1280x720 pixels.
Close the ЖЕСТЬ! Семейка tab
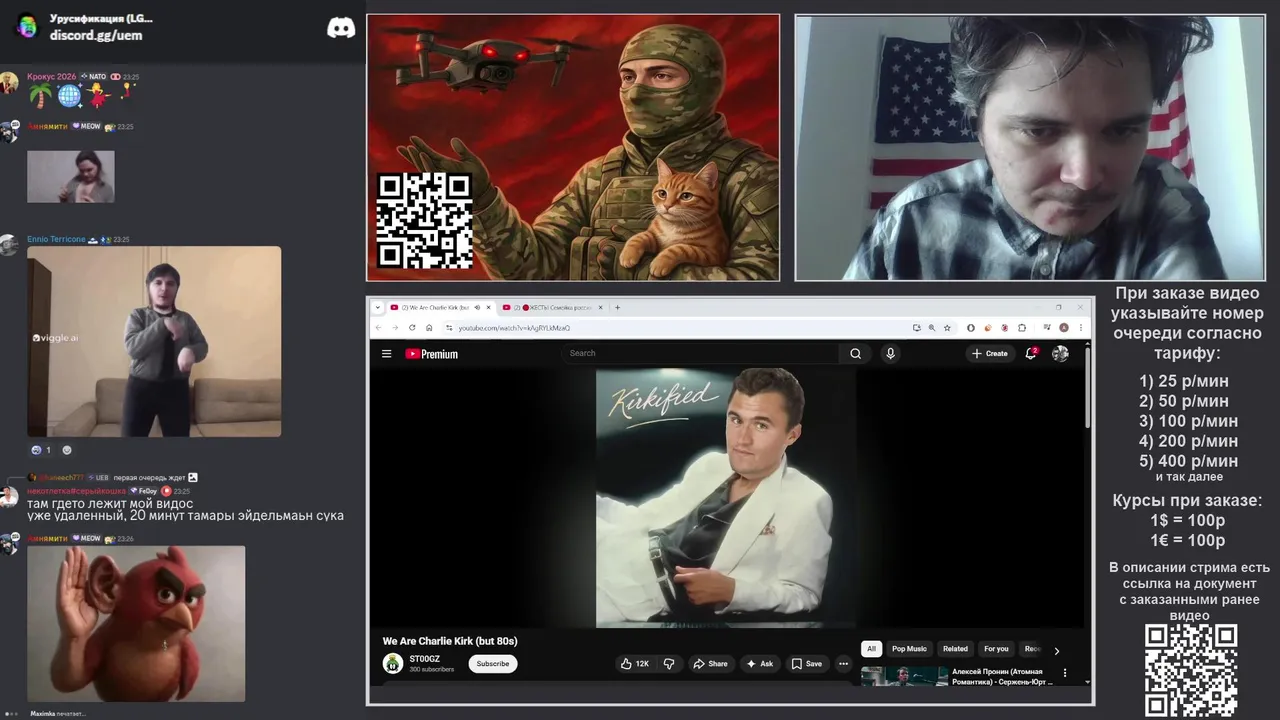[600, 307]
